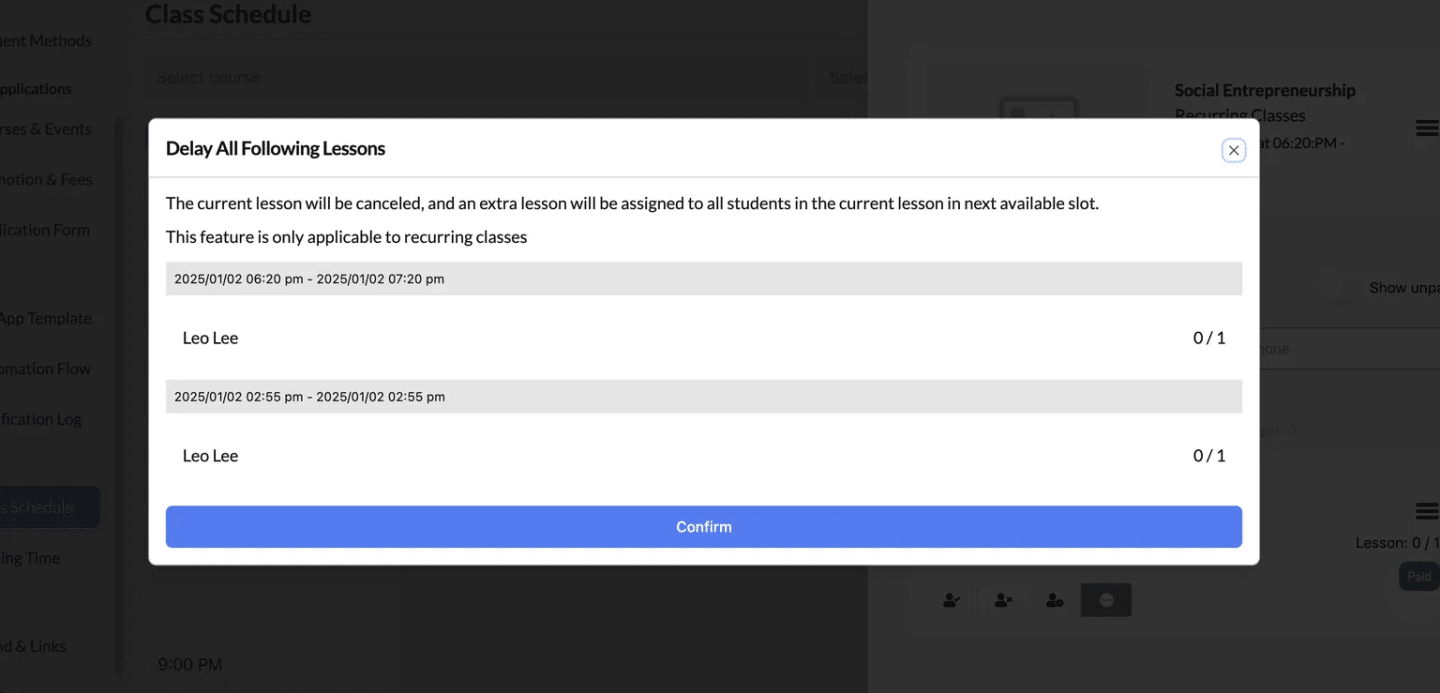Viewport: 1440px width, 693px height.
Task: Click chevron arrow below phone search field
Action: pyautogui.click(x=1293, y=431)
